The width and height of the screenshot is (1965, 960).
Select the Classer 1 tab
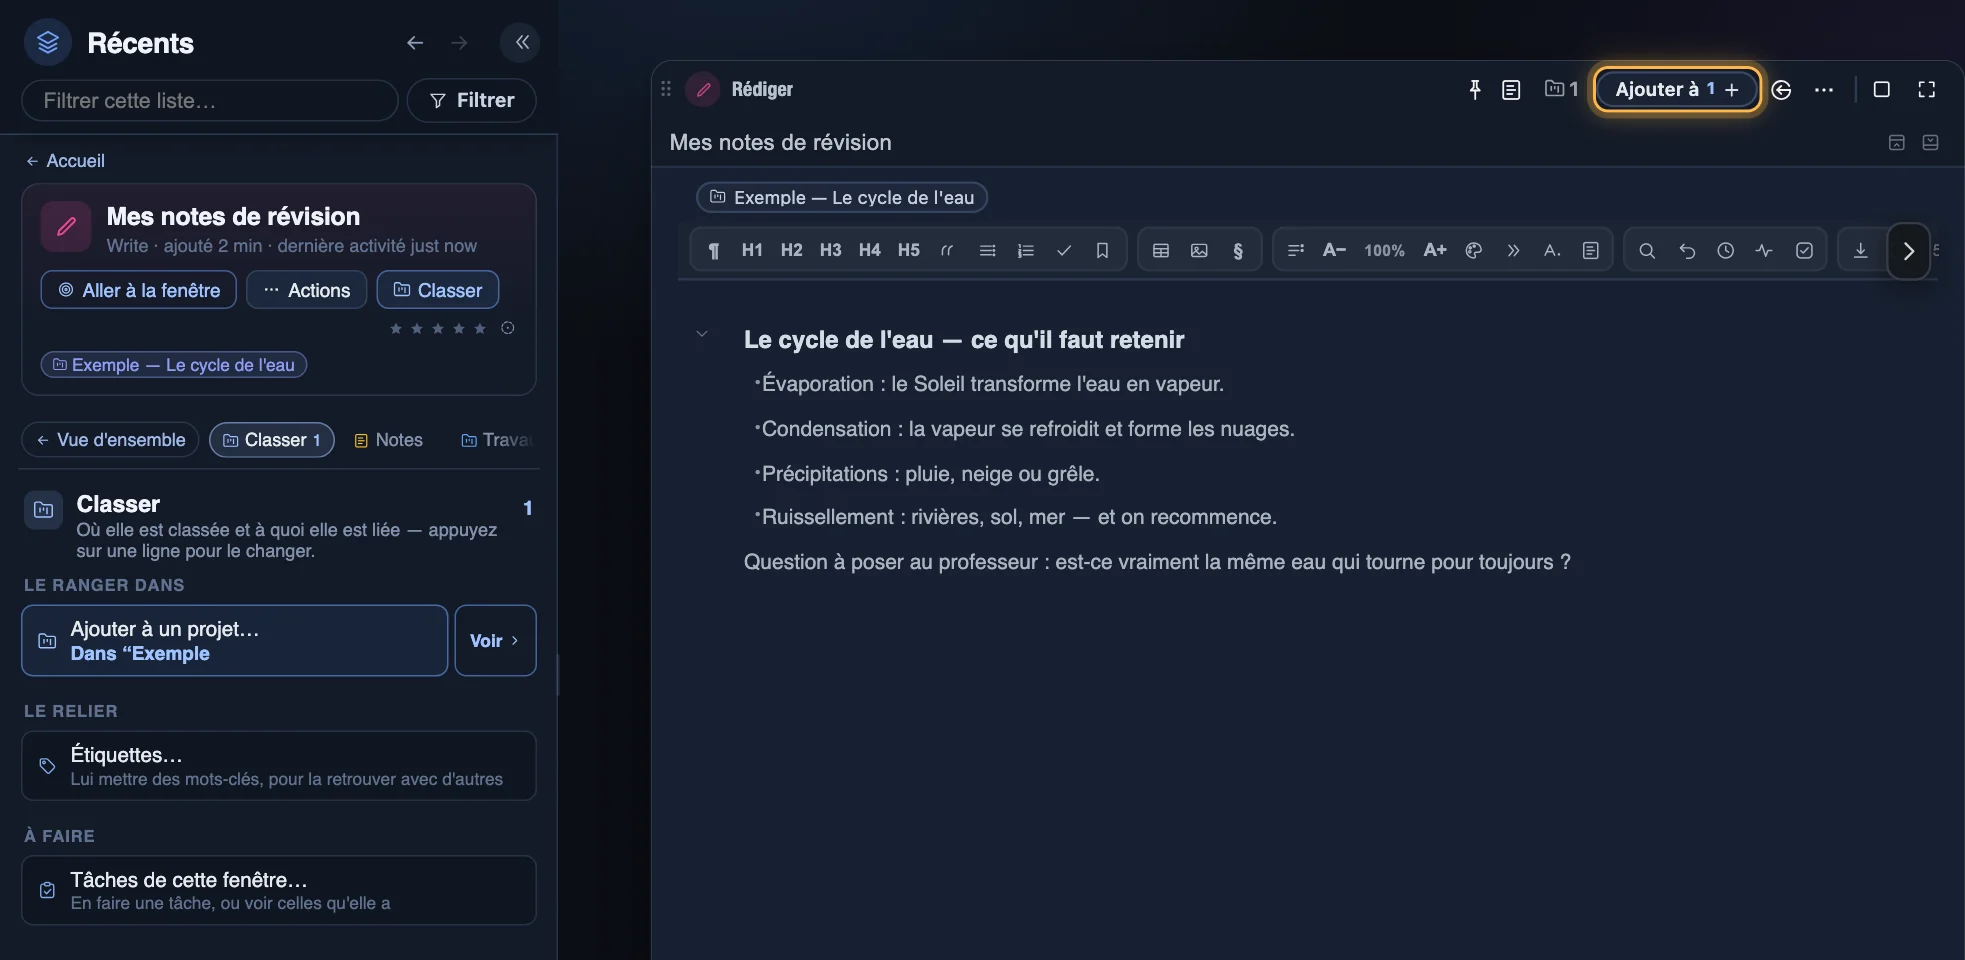[x=272, y=440]
